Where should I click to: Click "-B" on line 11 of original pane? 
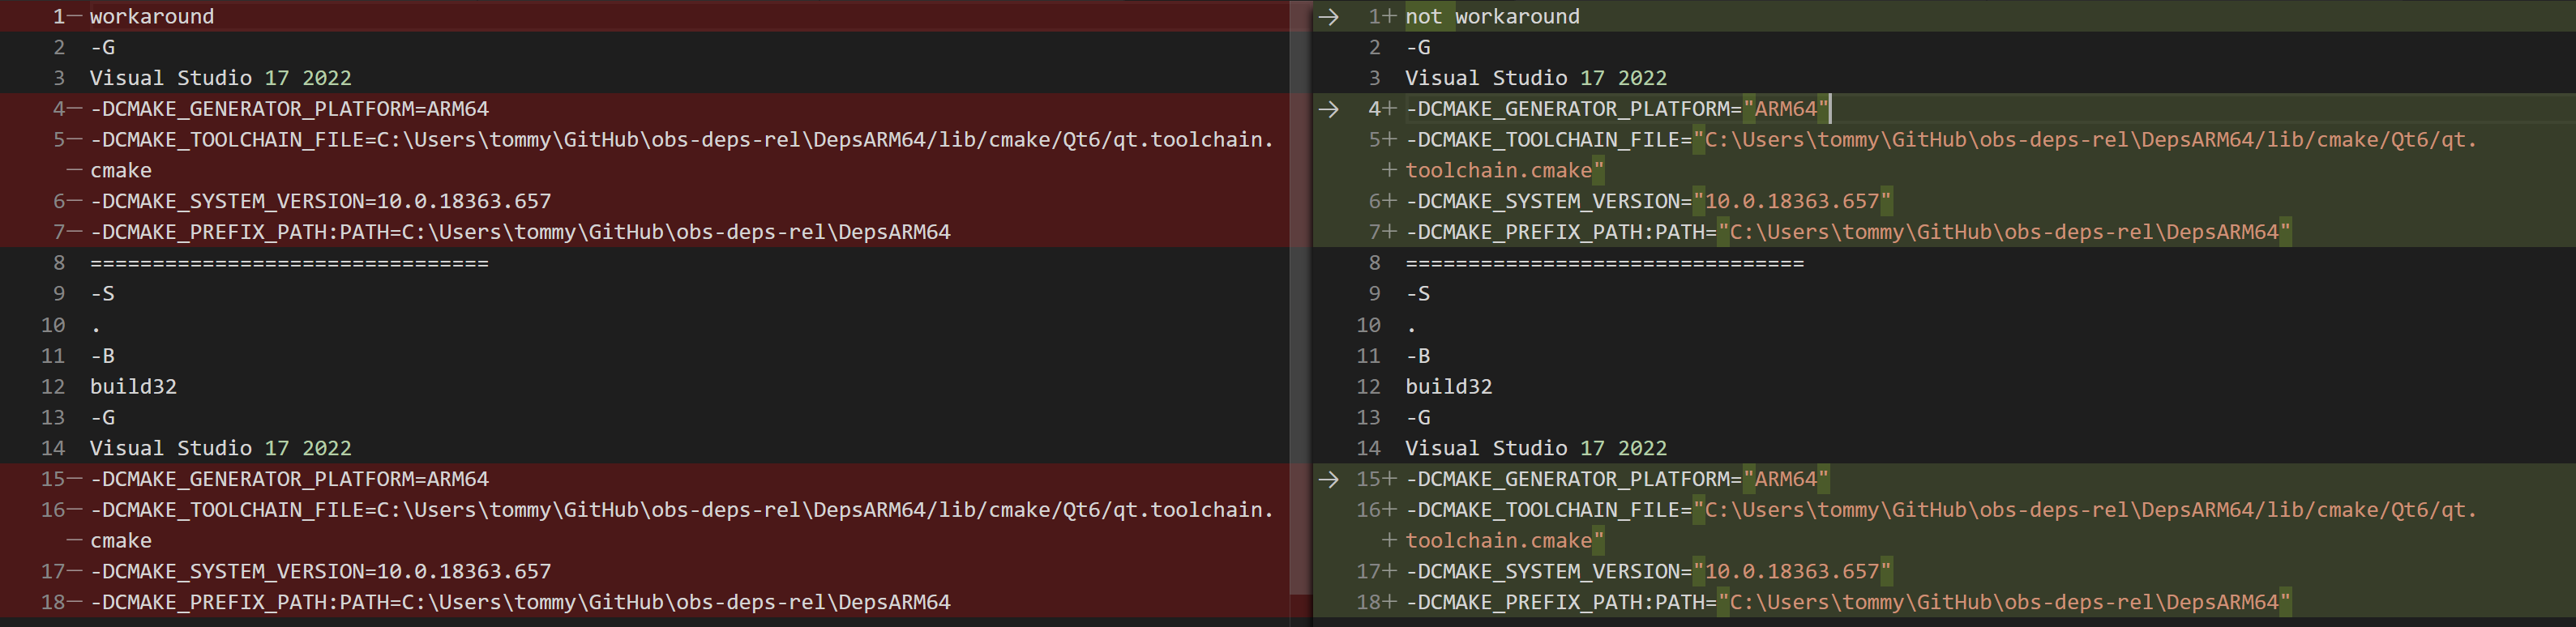click(103, 356)
